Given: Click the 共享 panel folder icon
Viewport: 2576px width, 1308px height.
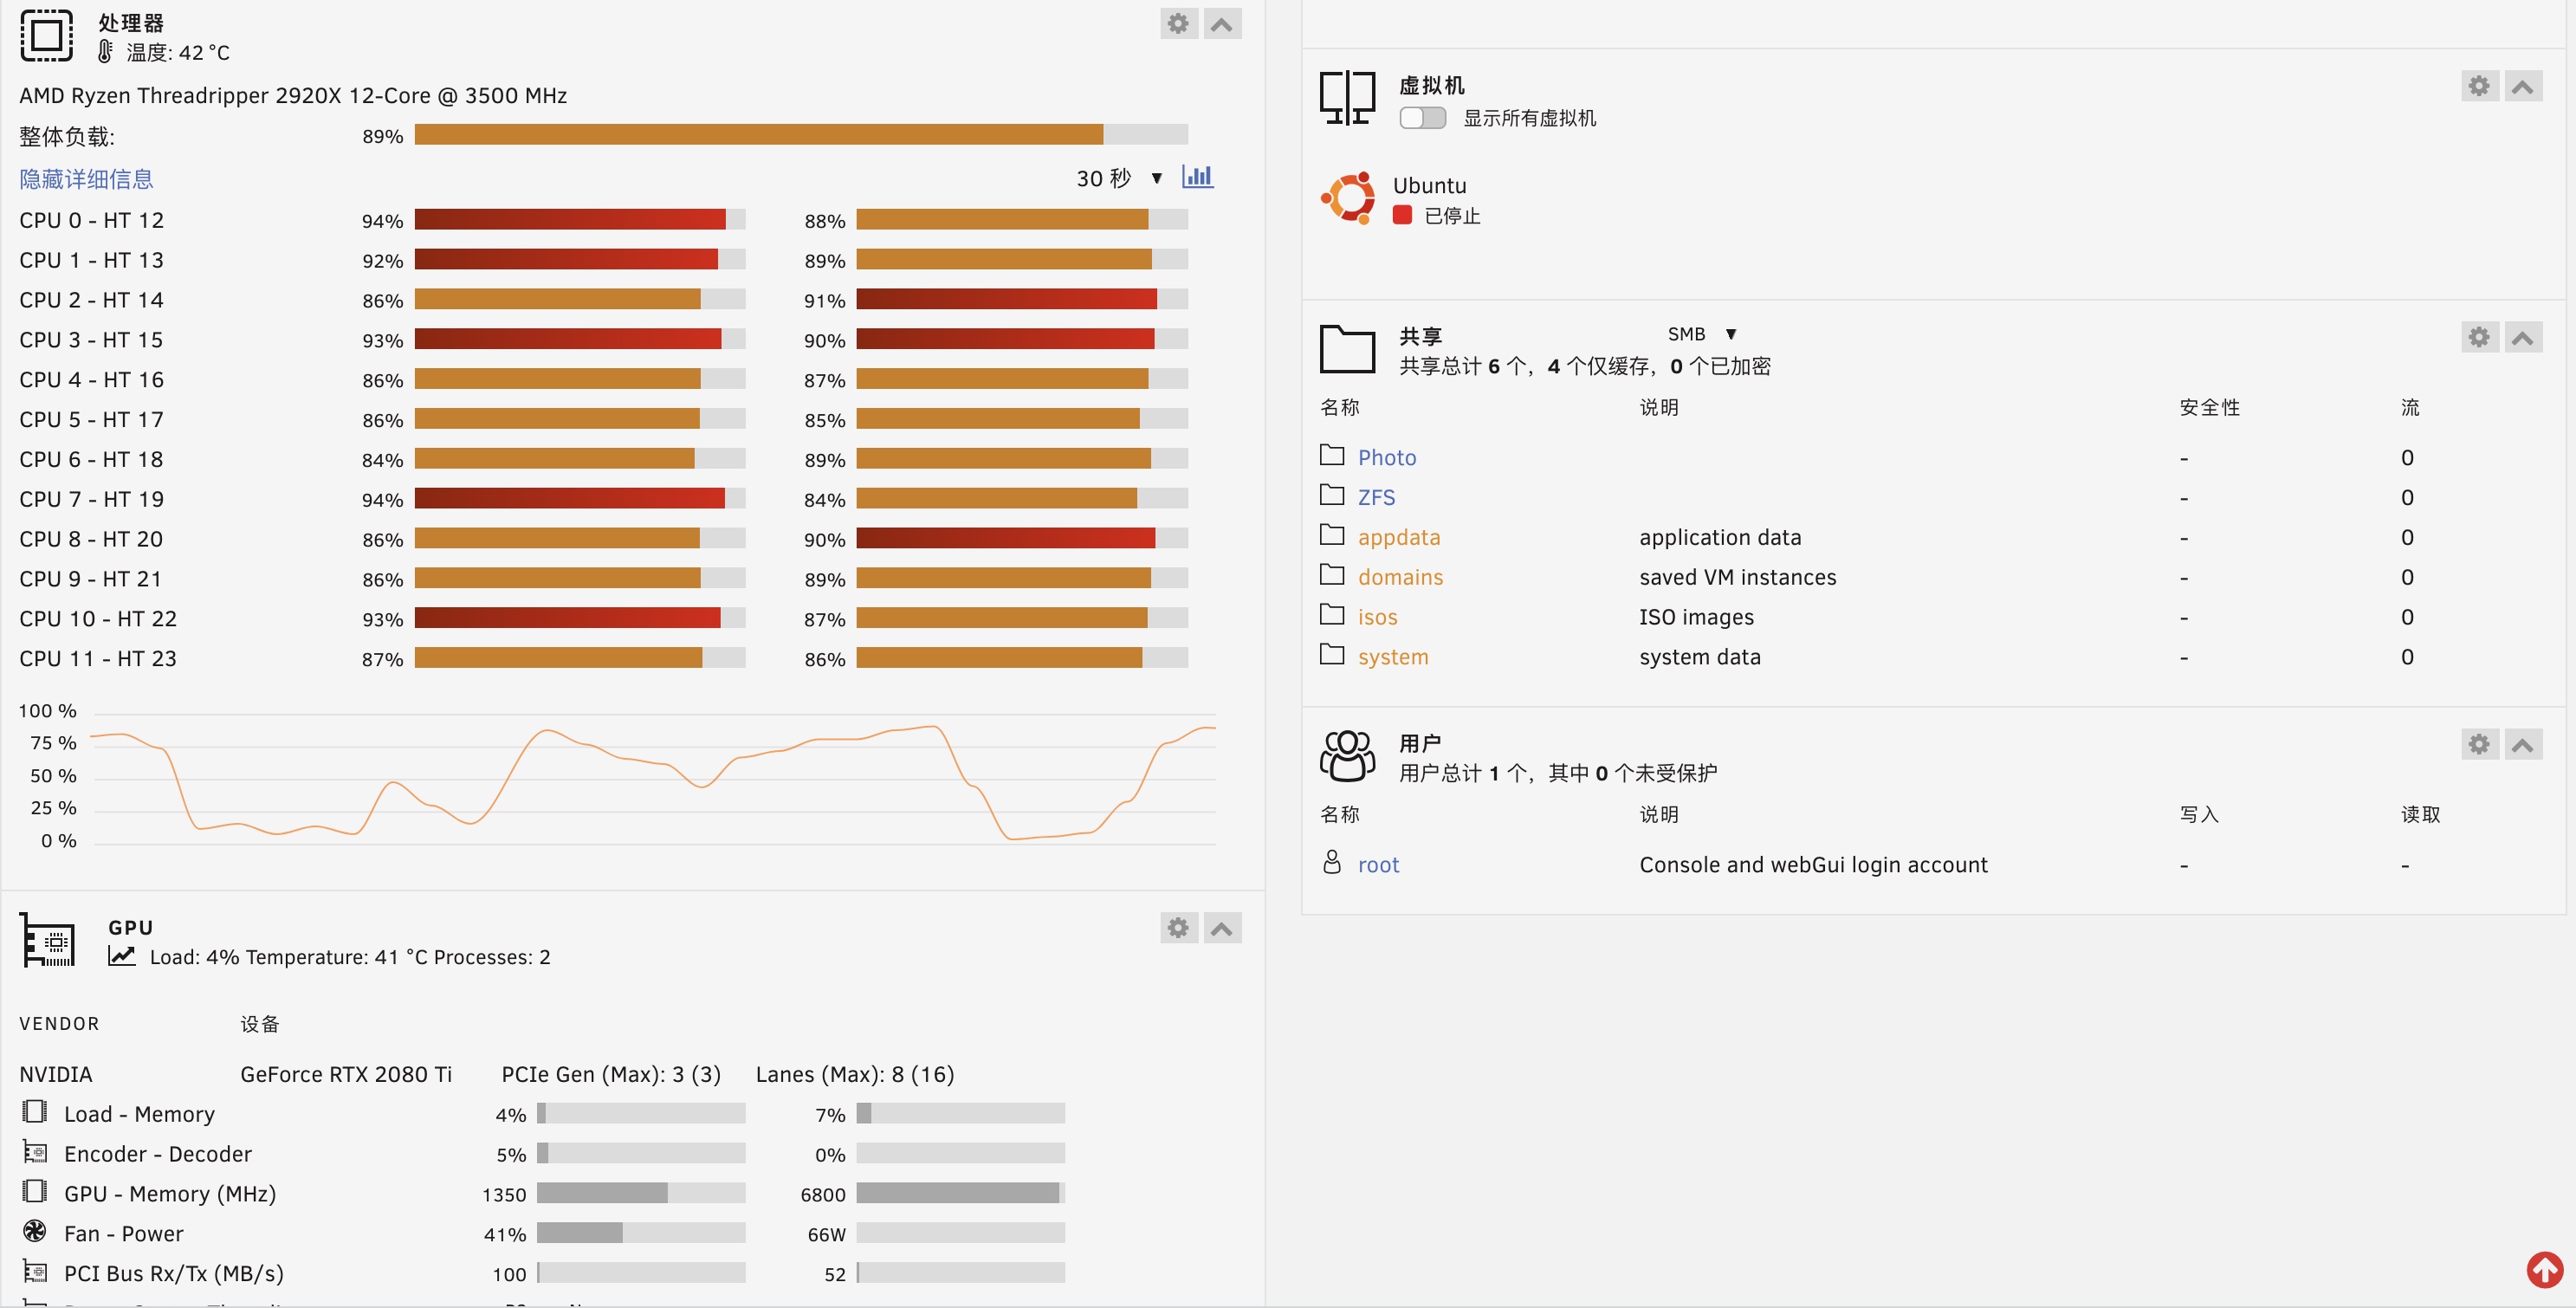Looking at the screenshot, I should 1347,349.
